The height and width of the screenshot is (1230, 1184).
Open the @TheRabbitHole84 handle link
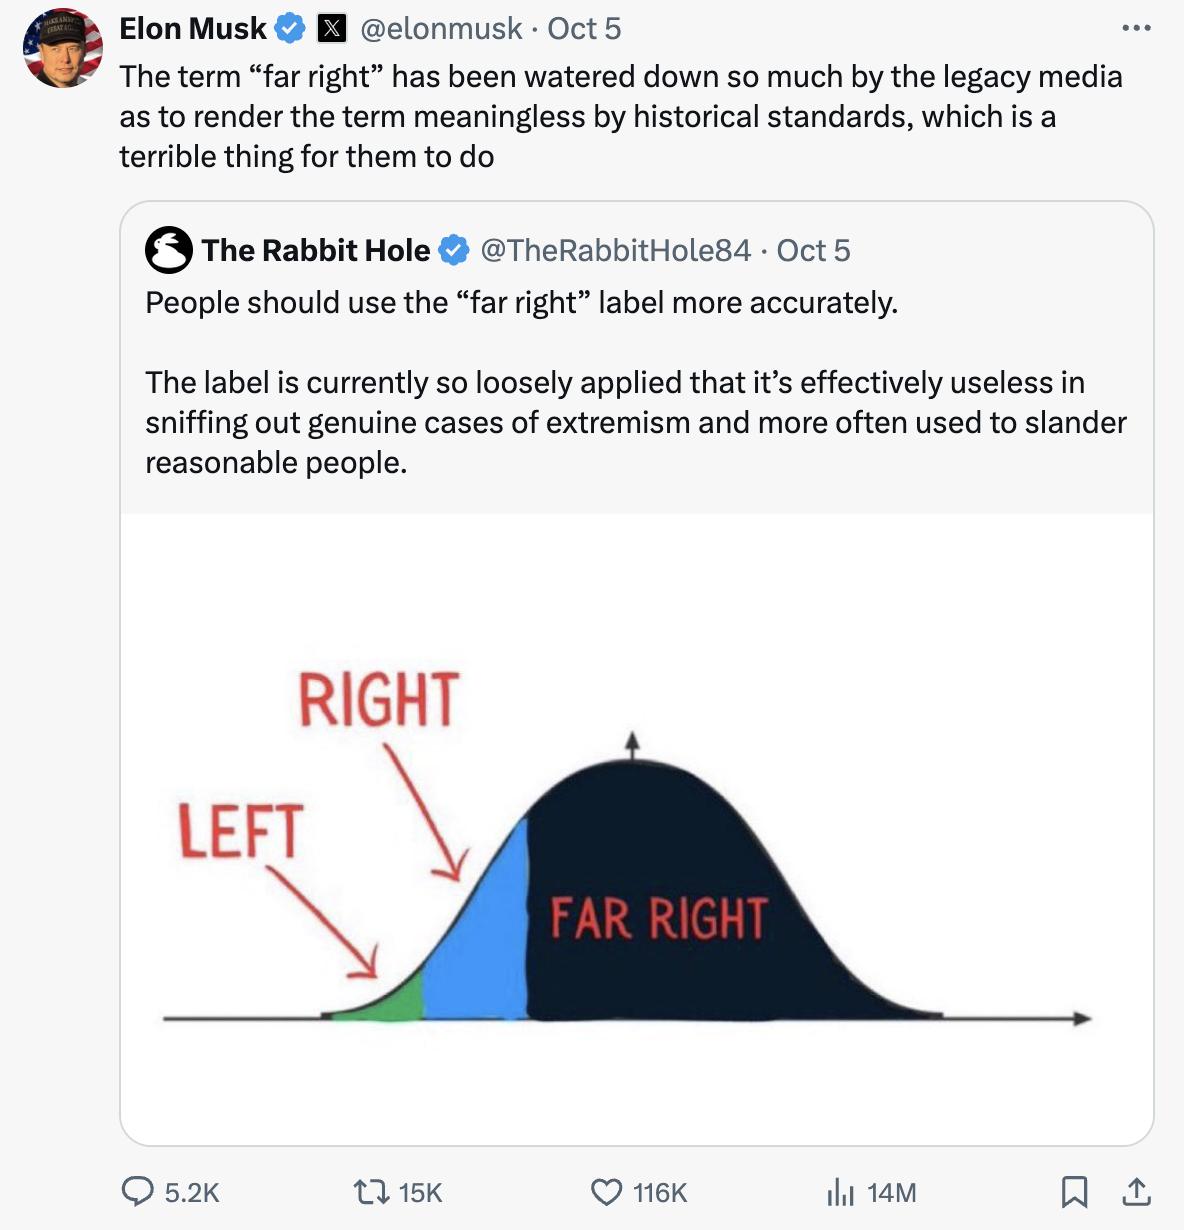tap(615, 250)
